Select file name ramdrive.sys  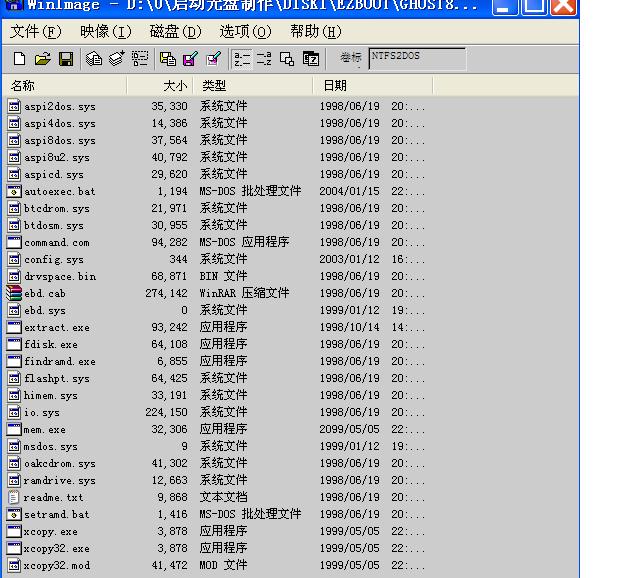point(60,481)
